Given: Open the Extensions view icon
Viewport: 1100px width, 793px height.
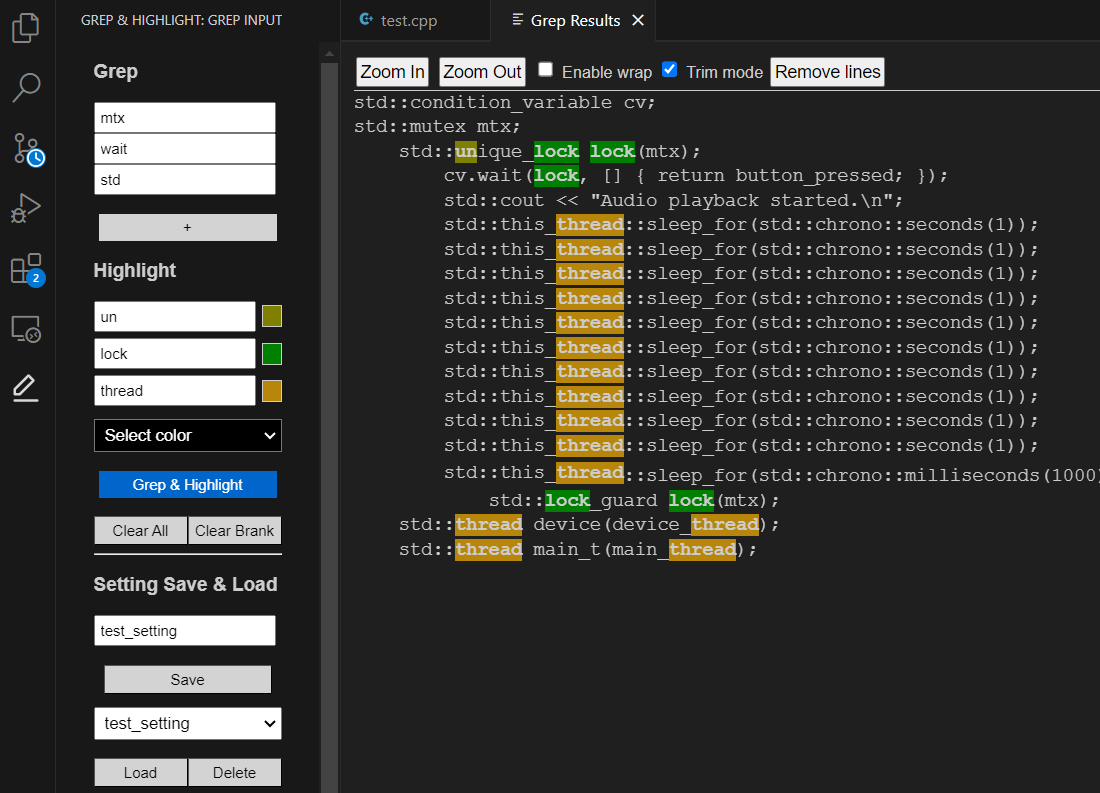Looking at the screenshot, I should (x=27, y=270).
